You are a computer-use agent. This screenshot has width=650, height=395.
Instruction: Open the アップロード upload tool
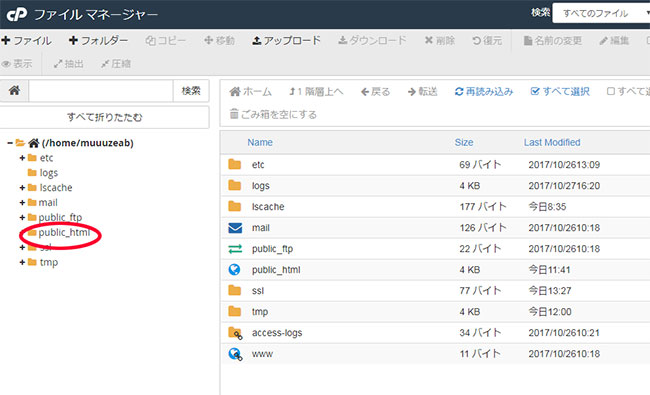(x=286, y=41)
